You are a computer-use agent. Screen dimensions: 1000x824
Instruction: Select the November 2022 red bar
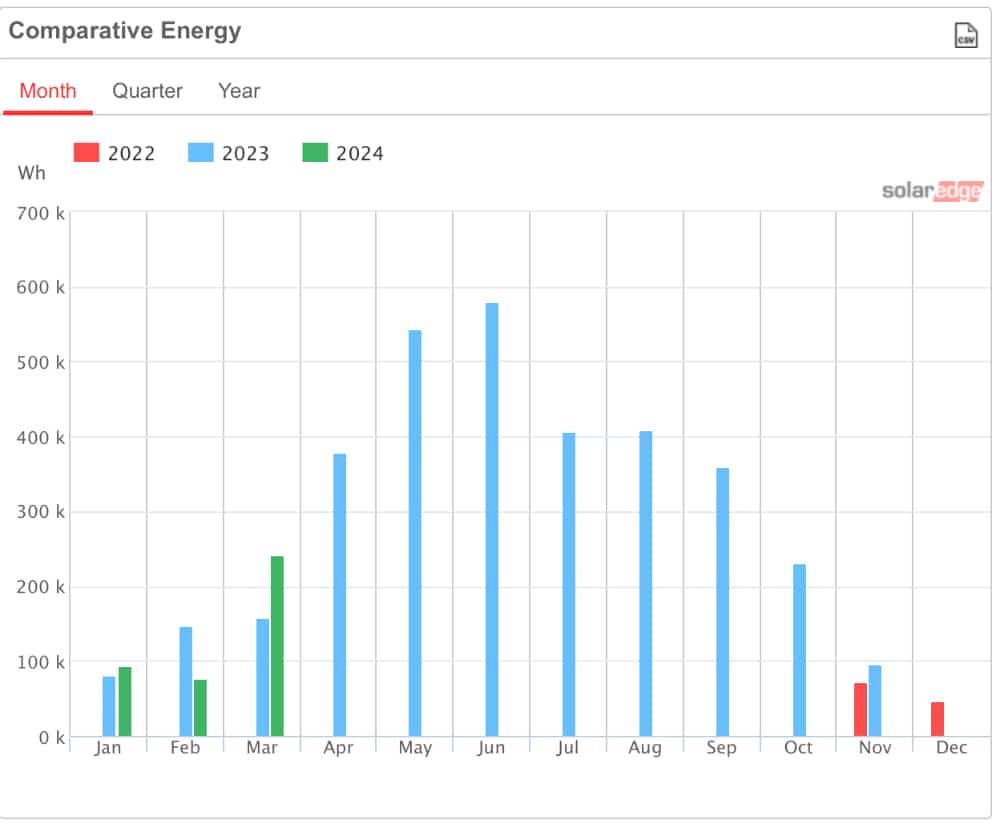click(x=860, y=710)
